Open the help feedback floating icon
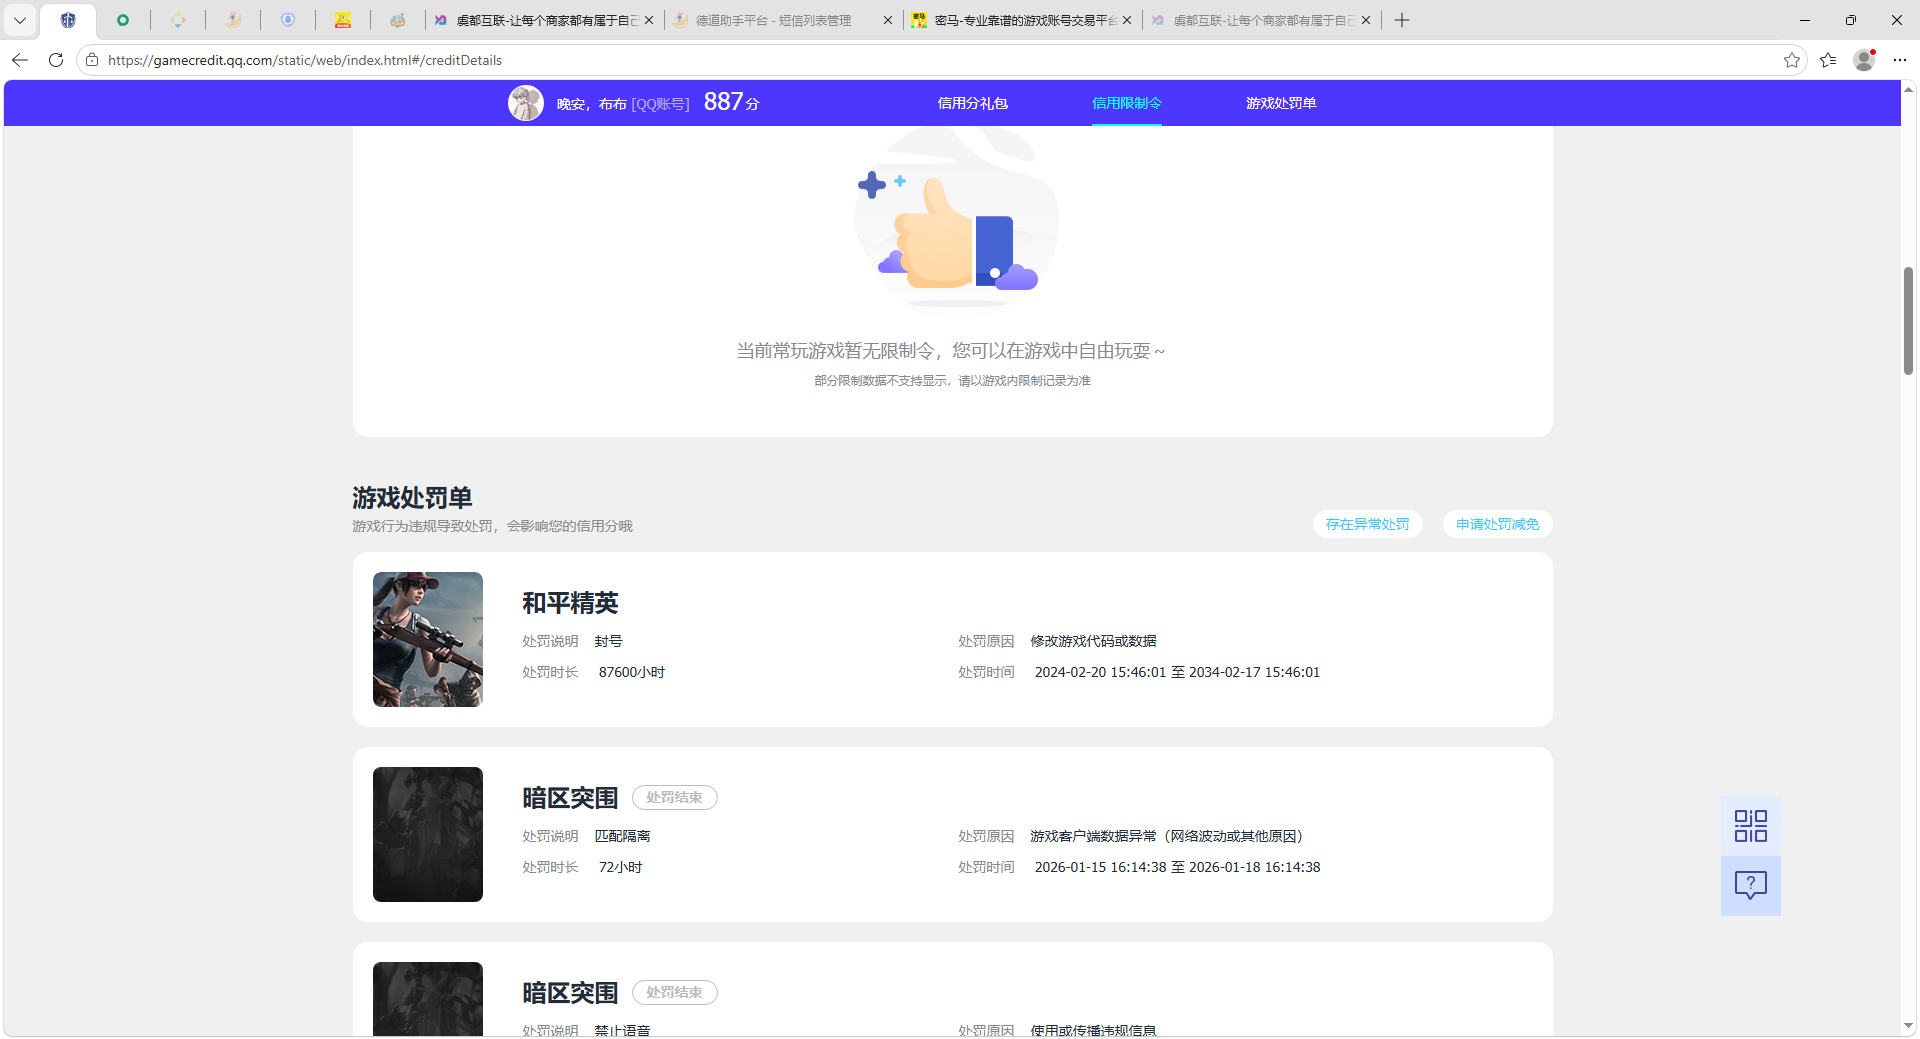1920x1039 pixels. click(1750, 885)
